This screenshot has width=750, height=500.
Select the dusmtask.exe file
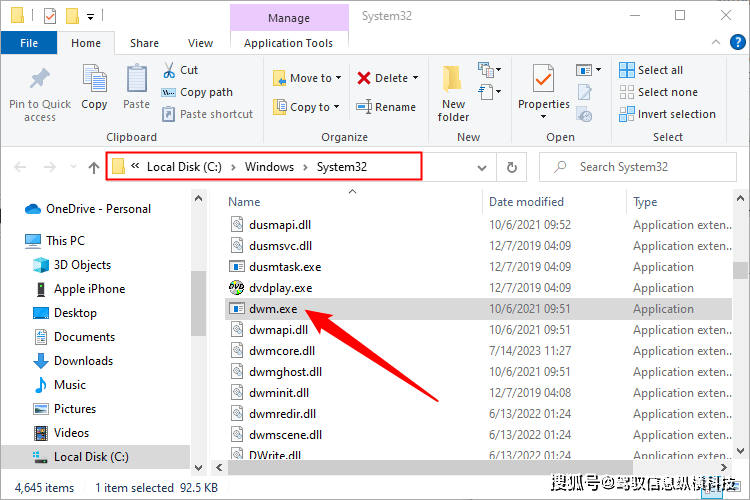(x=478, y=267)
